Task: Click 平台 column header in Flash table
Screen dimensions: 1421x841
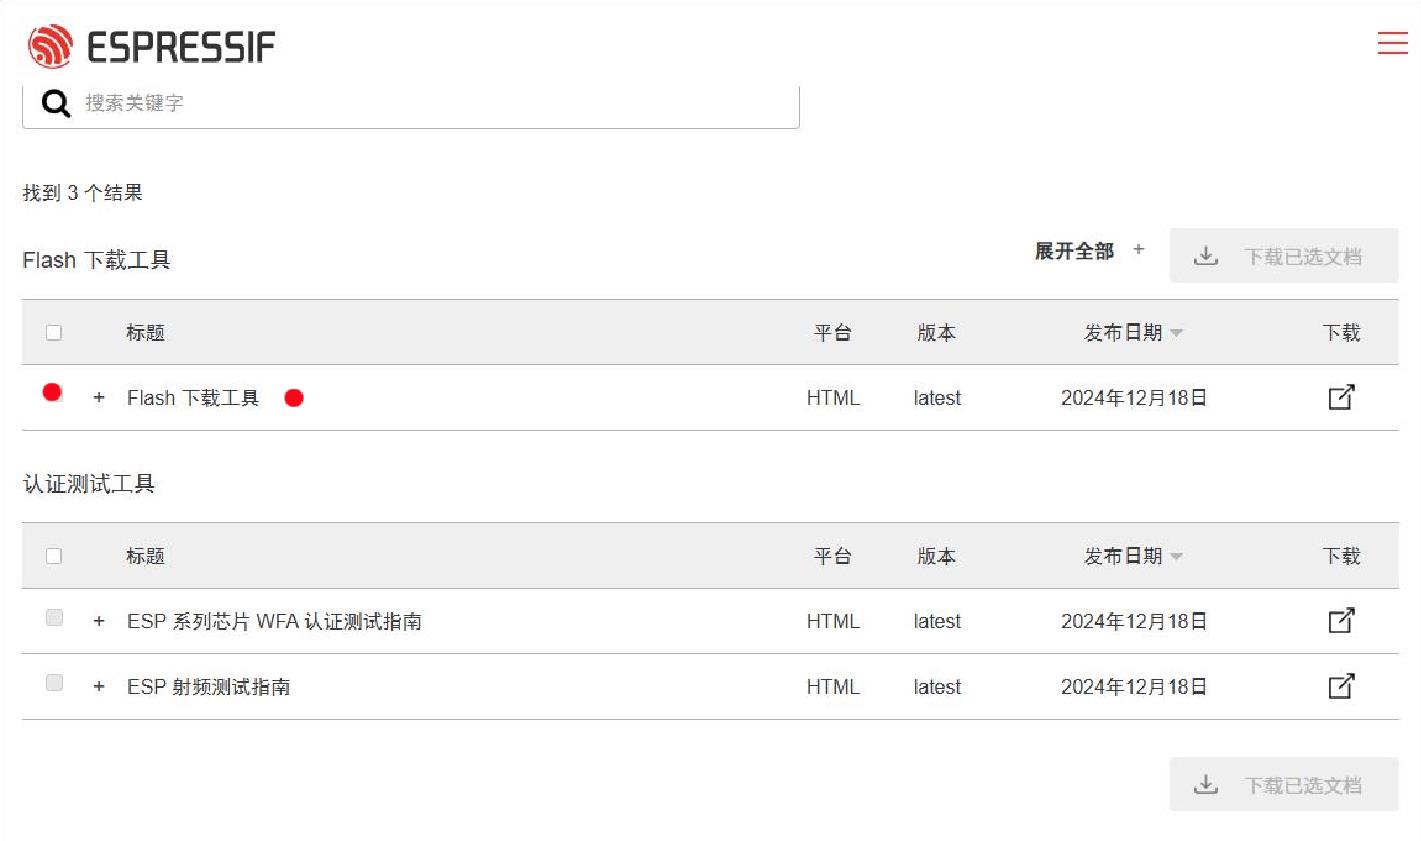Action: click(833, 332)
